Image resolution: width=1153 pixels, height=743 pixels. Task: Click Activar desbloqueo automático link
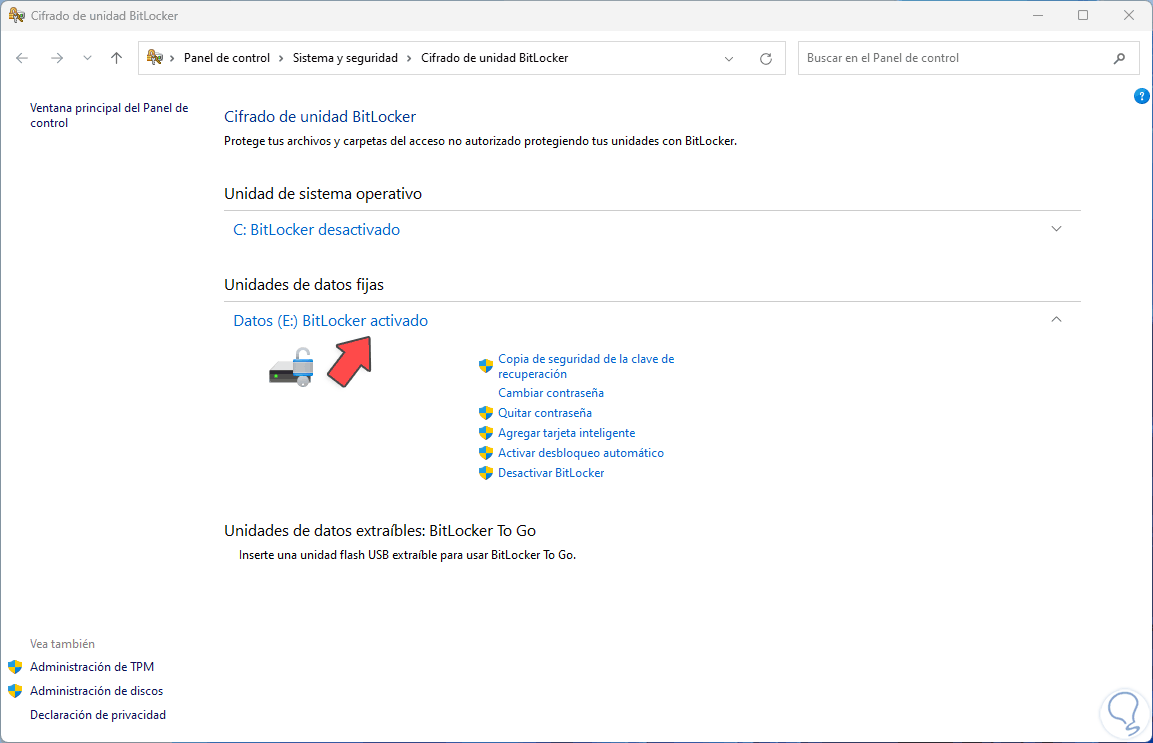coord(581,452)
